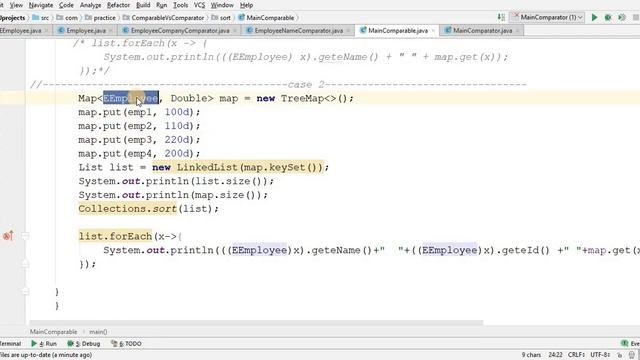640x360 pixels.
Task: Click the CRLF line separator indicator
Action: (576, 355)
